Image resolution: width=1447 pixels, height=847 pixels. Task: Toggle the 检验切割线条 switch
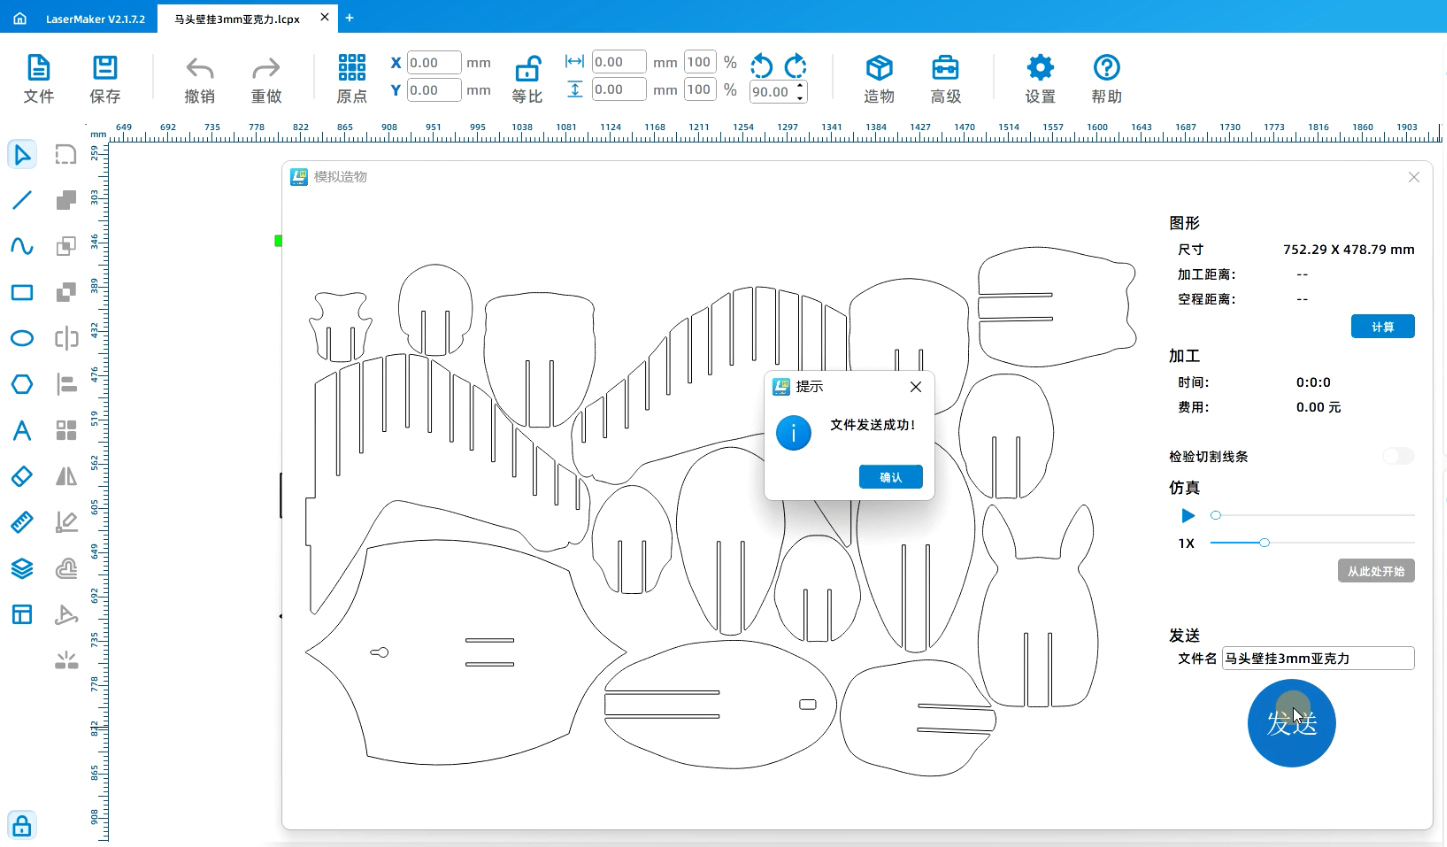click(1398, 456)
